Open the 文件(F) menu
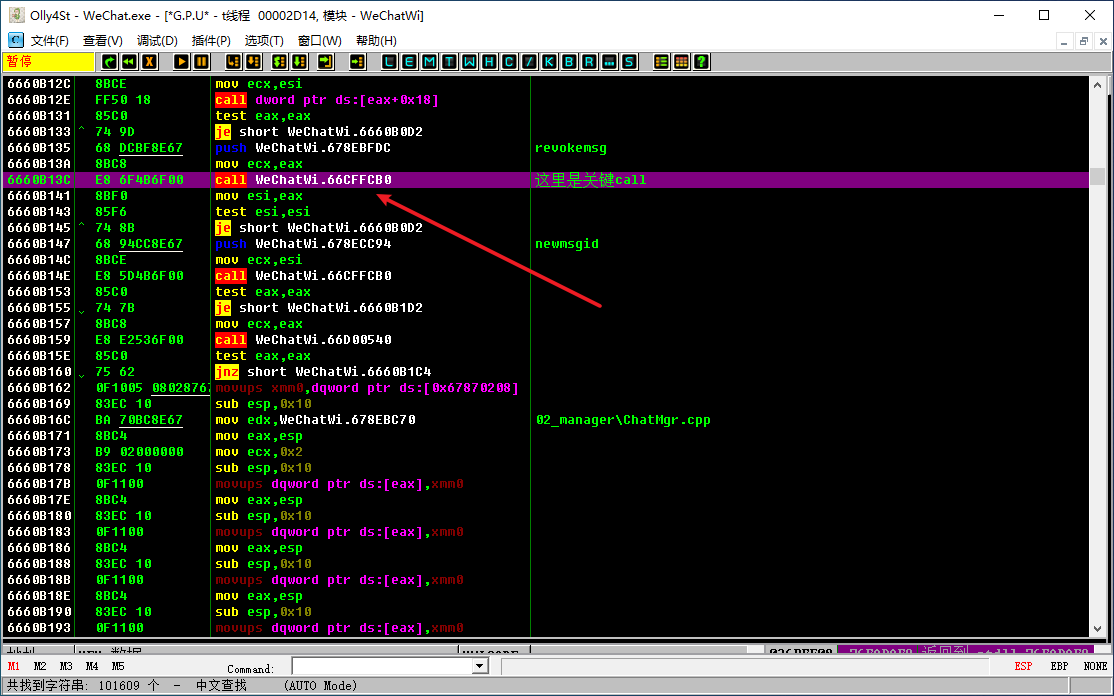The image size is (1114, 696). (50, 40)
